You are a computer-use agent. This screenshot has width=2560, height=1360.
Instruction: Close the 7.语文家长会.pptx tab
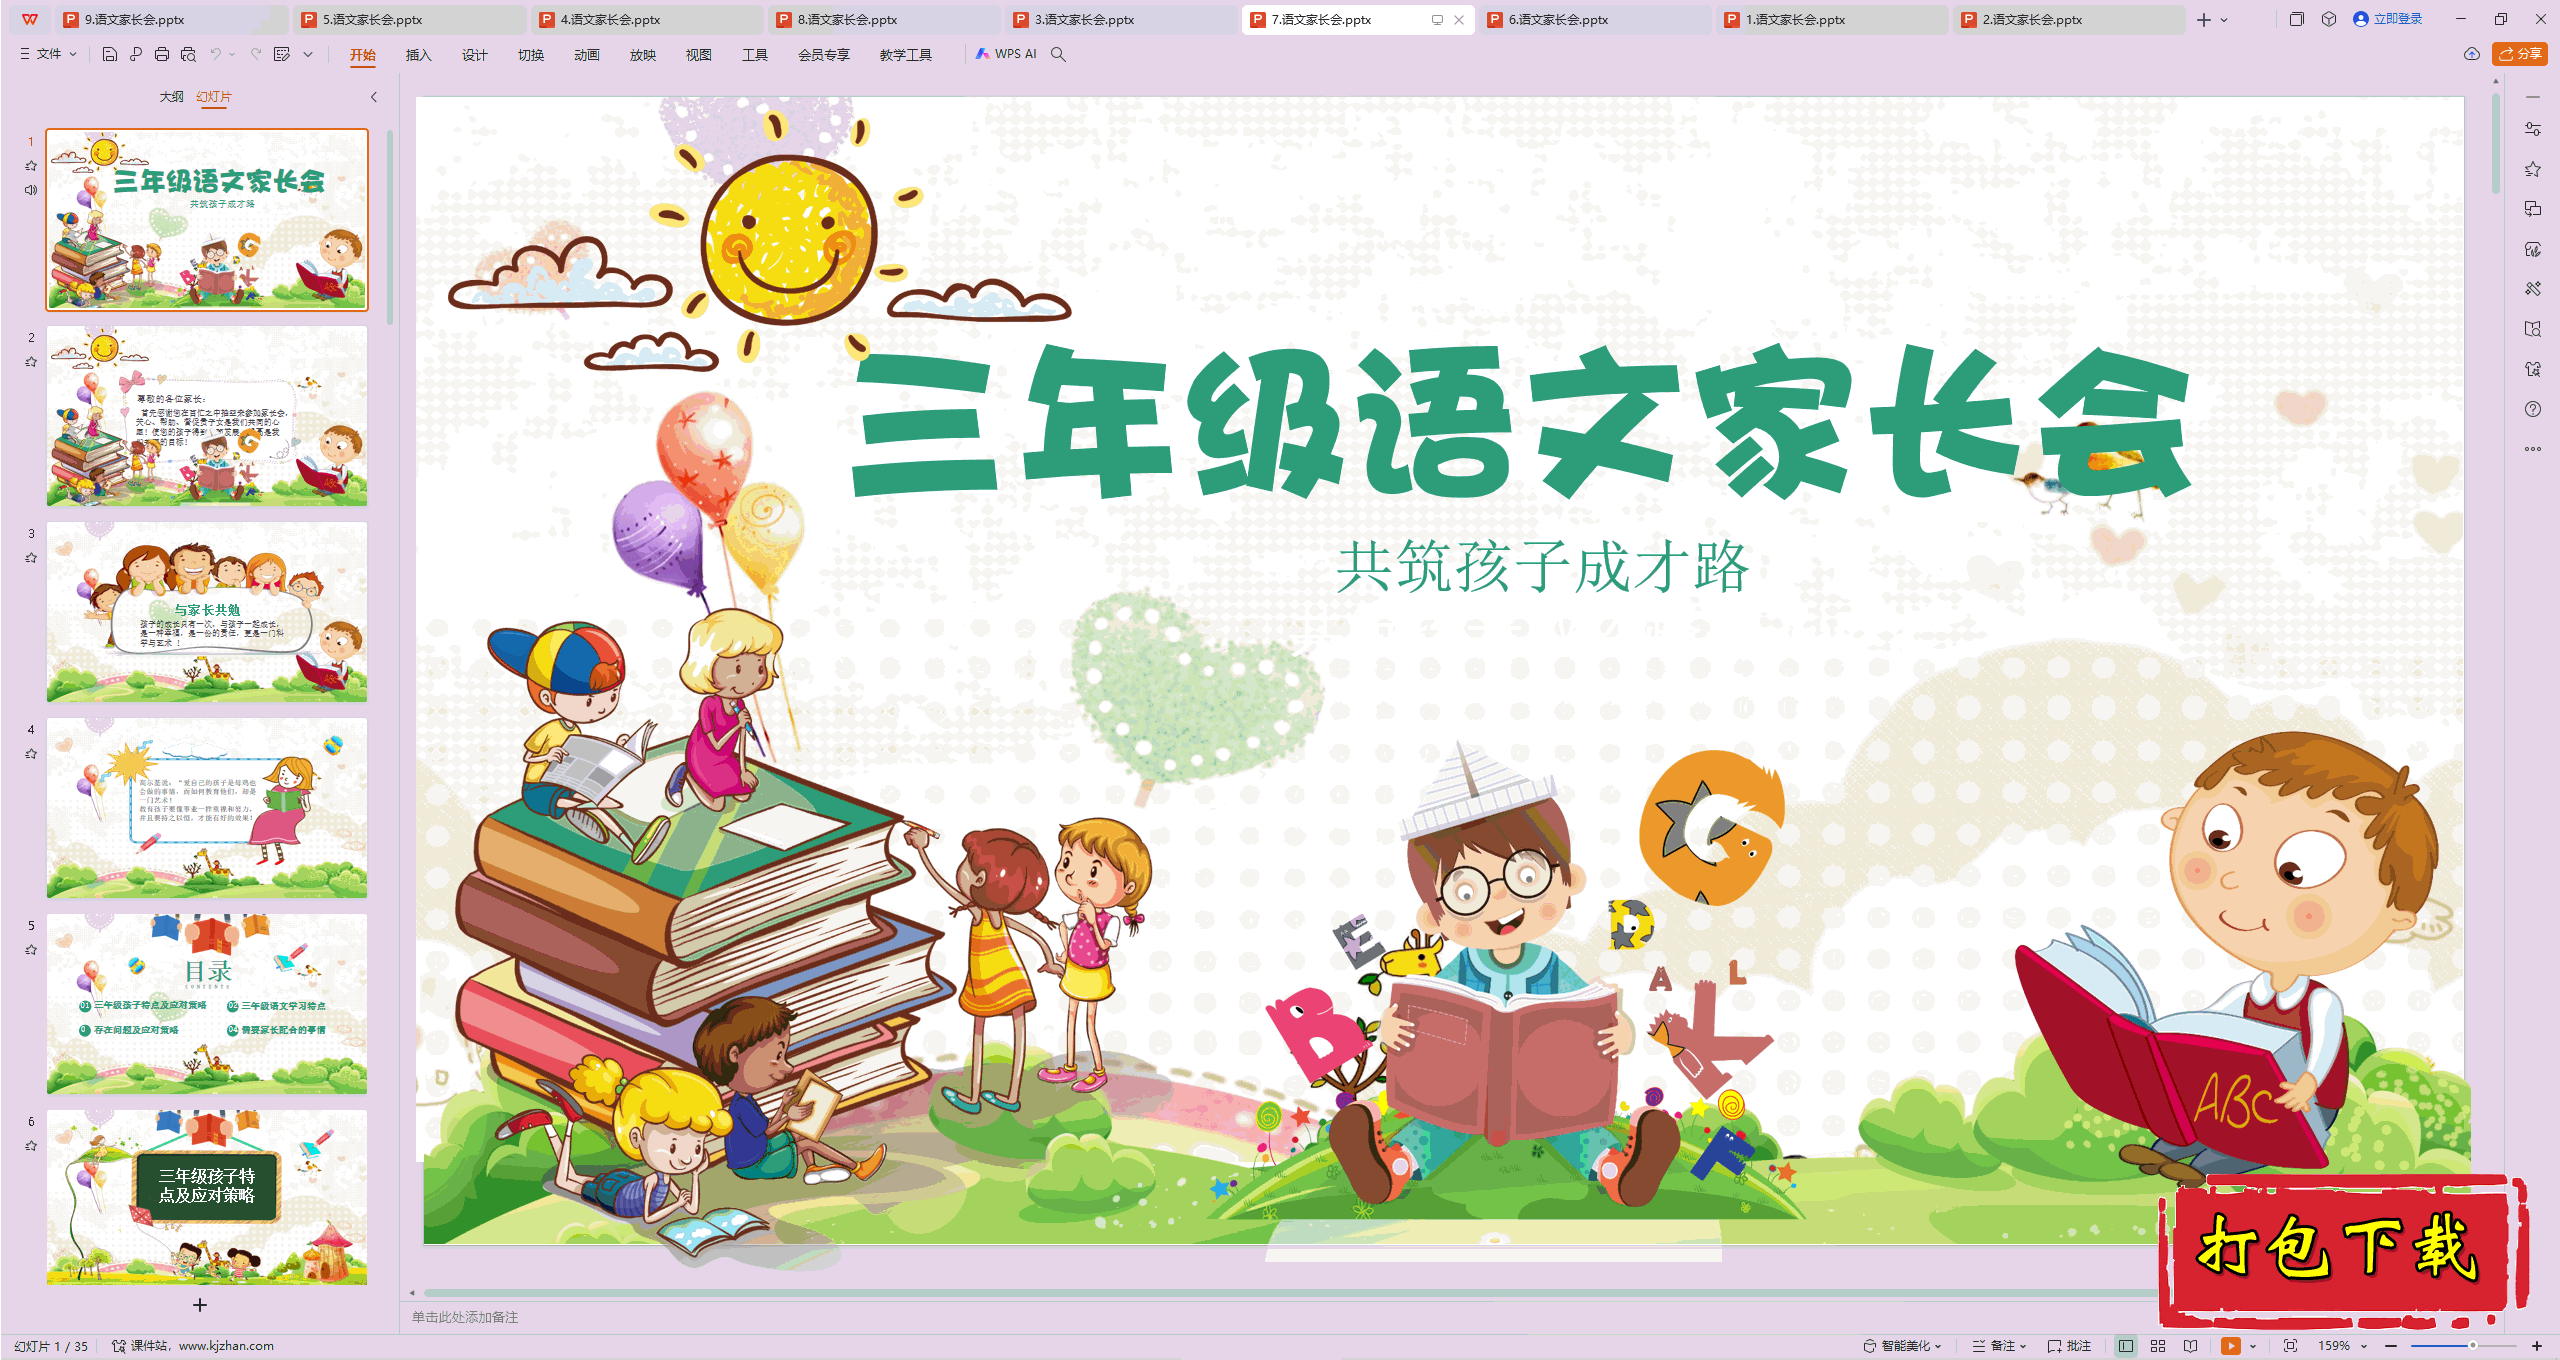point(1459,19)
